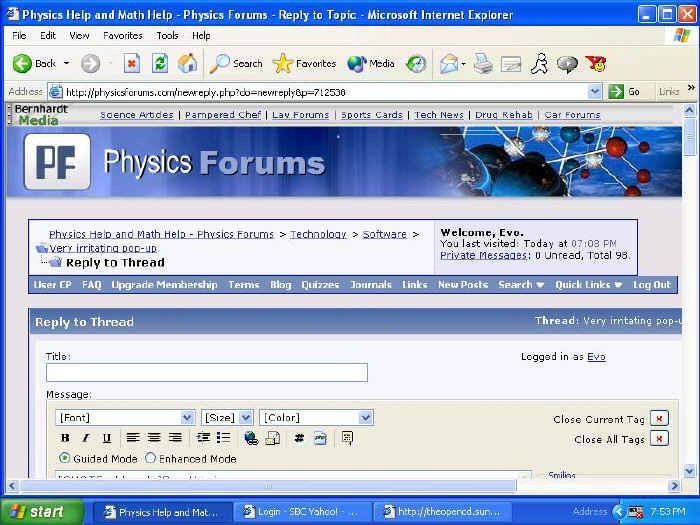Click the Close All Tags X button
The image size is (700, 525).
click(659, 439)
